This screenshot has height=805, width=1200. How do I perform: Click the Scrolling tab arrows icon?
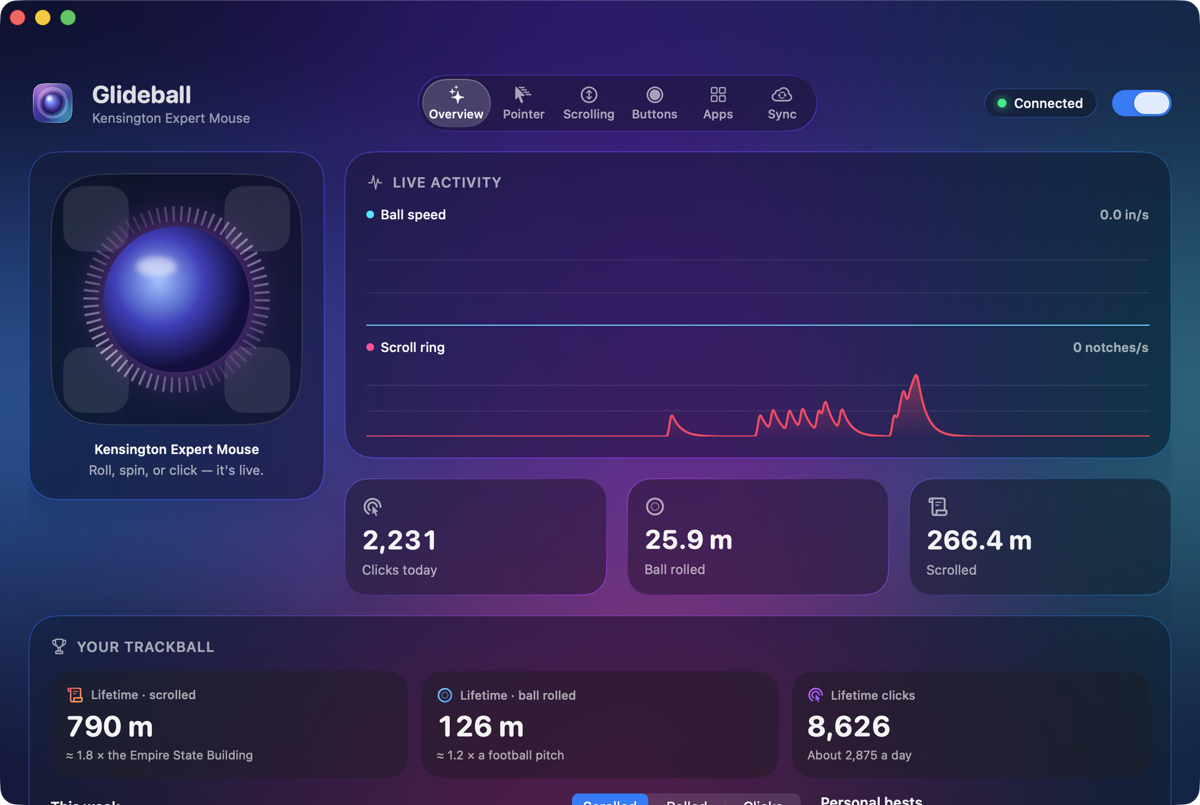coord(588,94)
